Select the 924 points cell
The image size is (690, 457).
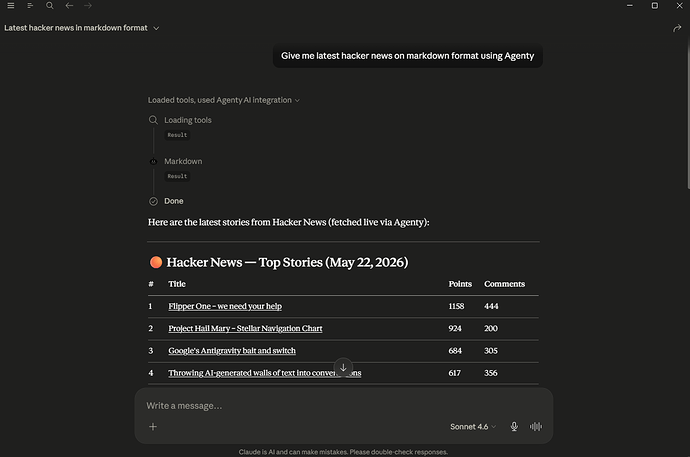click(x=455, y=329)
